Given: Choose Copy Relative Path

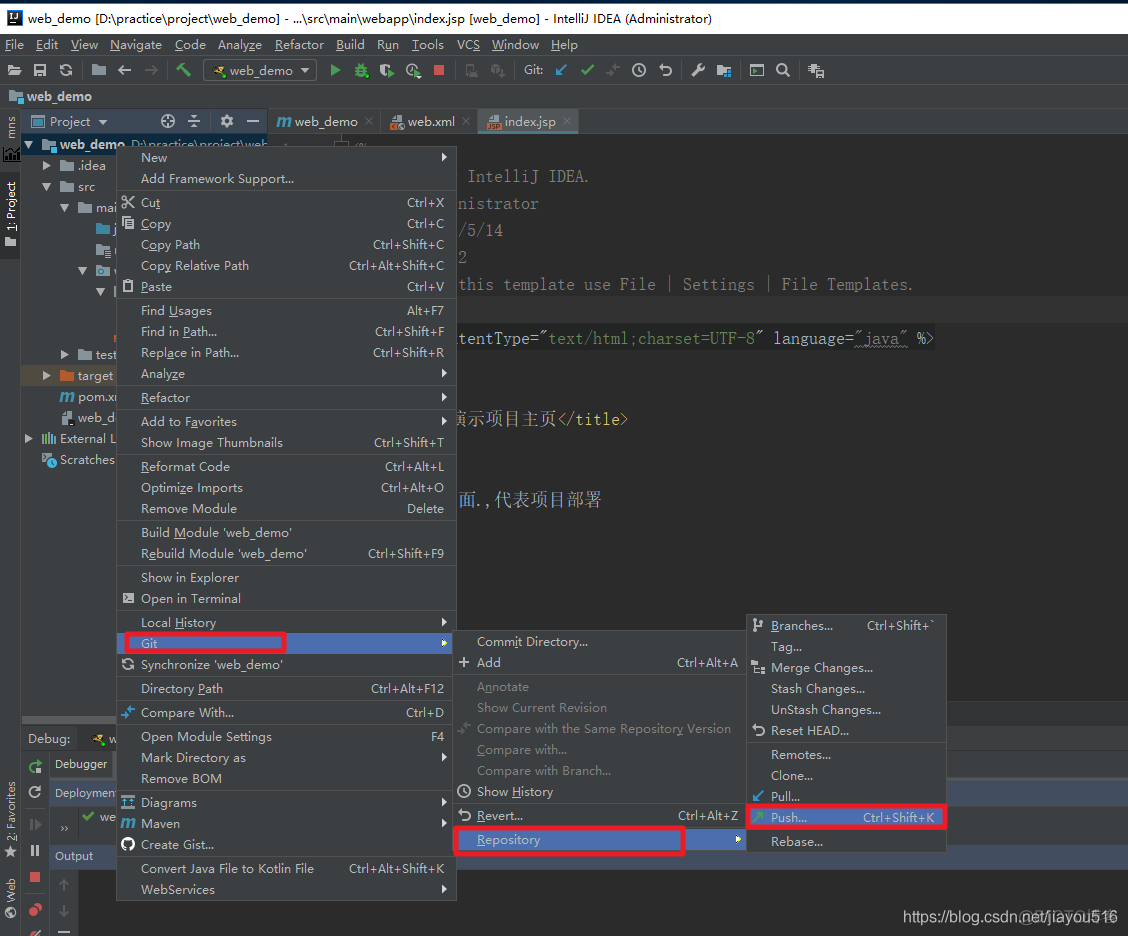Looking at the screenshot, I should point(286,265).
